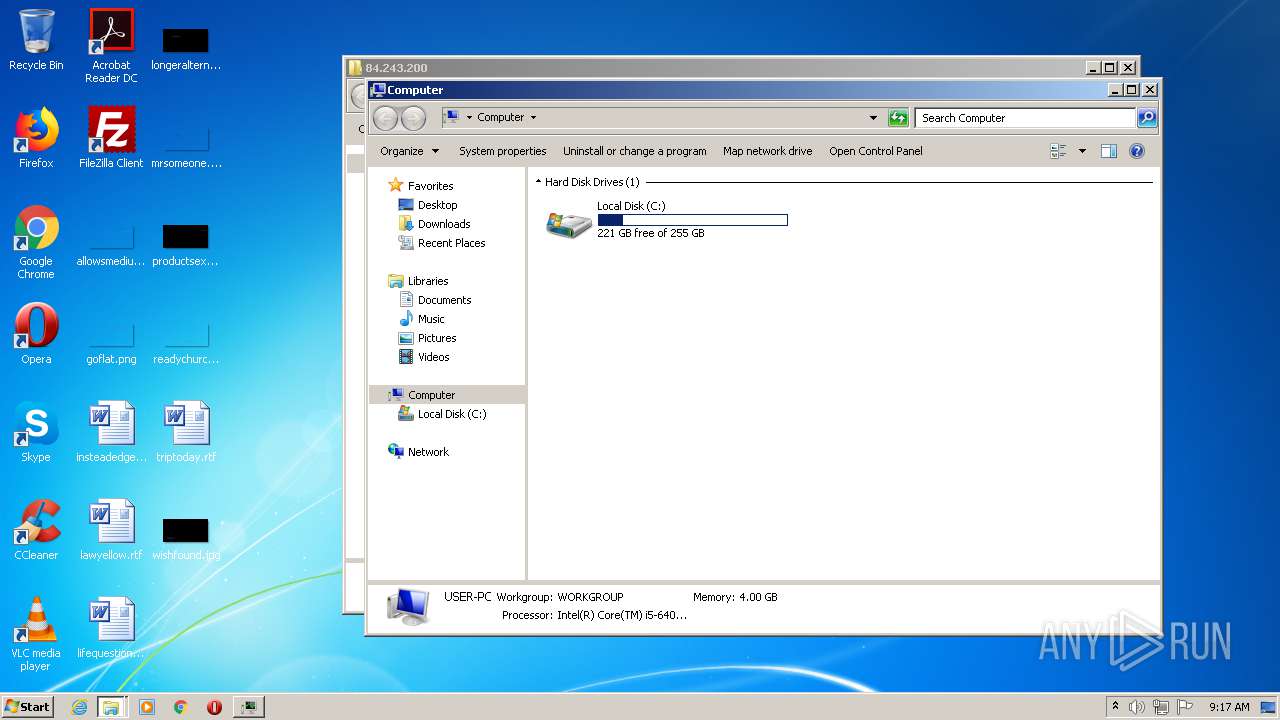The height and width of the screenshot is (720, 1280).
Task: Select the lifequestion document on desktop
Action: pos(111,628)
